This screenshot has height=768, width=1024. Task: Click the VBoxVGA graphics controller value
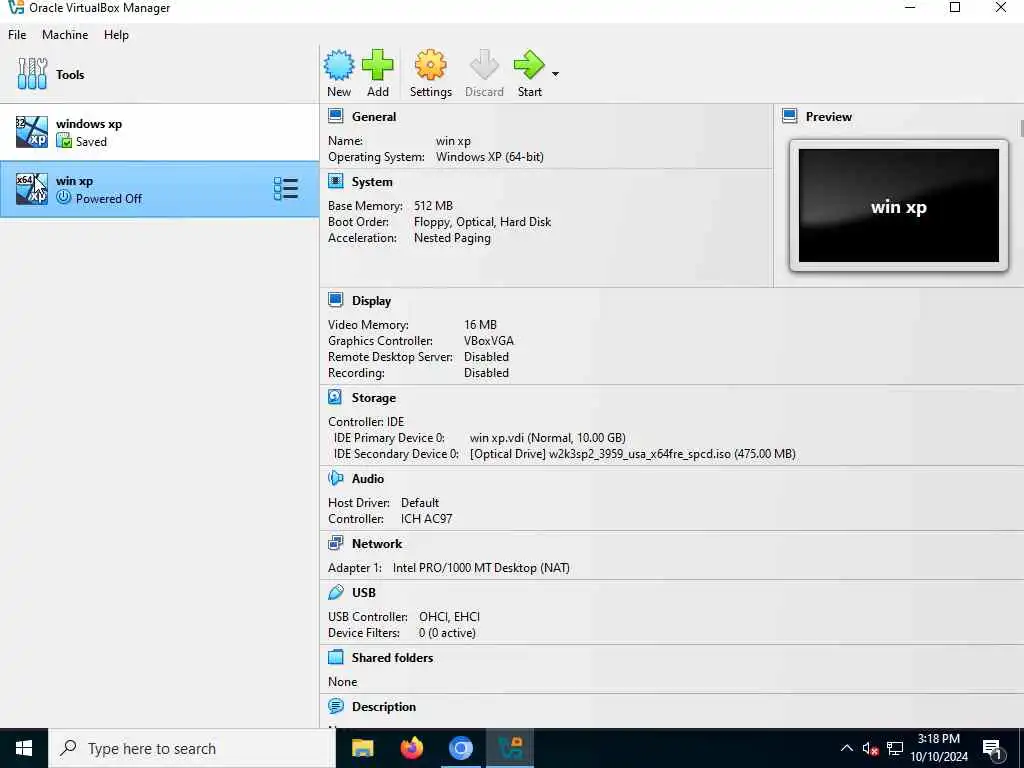(x=488, y=341)
